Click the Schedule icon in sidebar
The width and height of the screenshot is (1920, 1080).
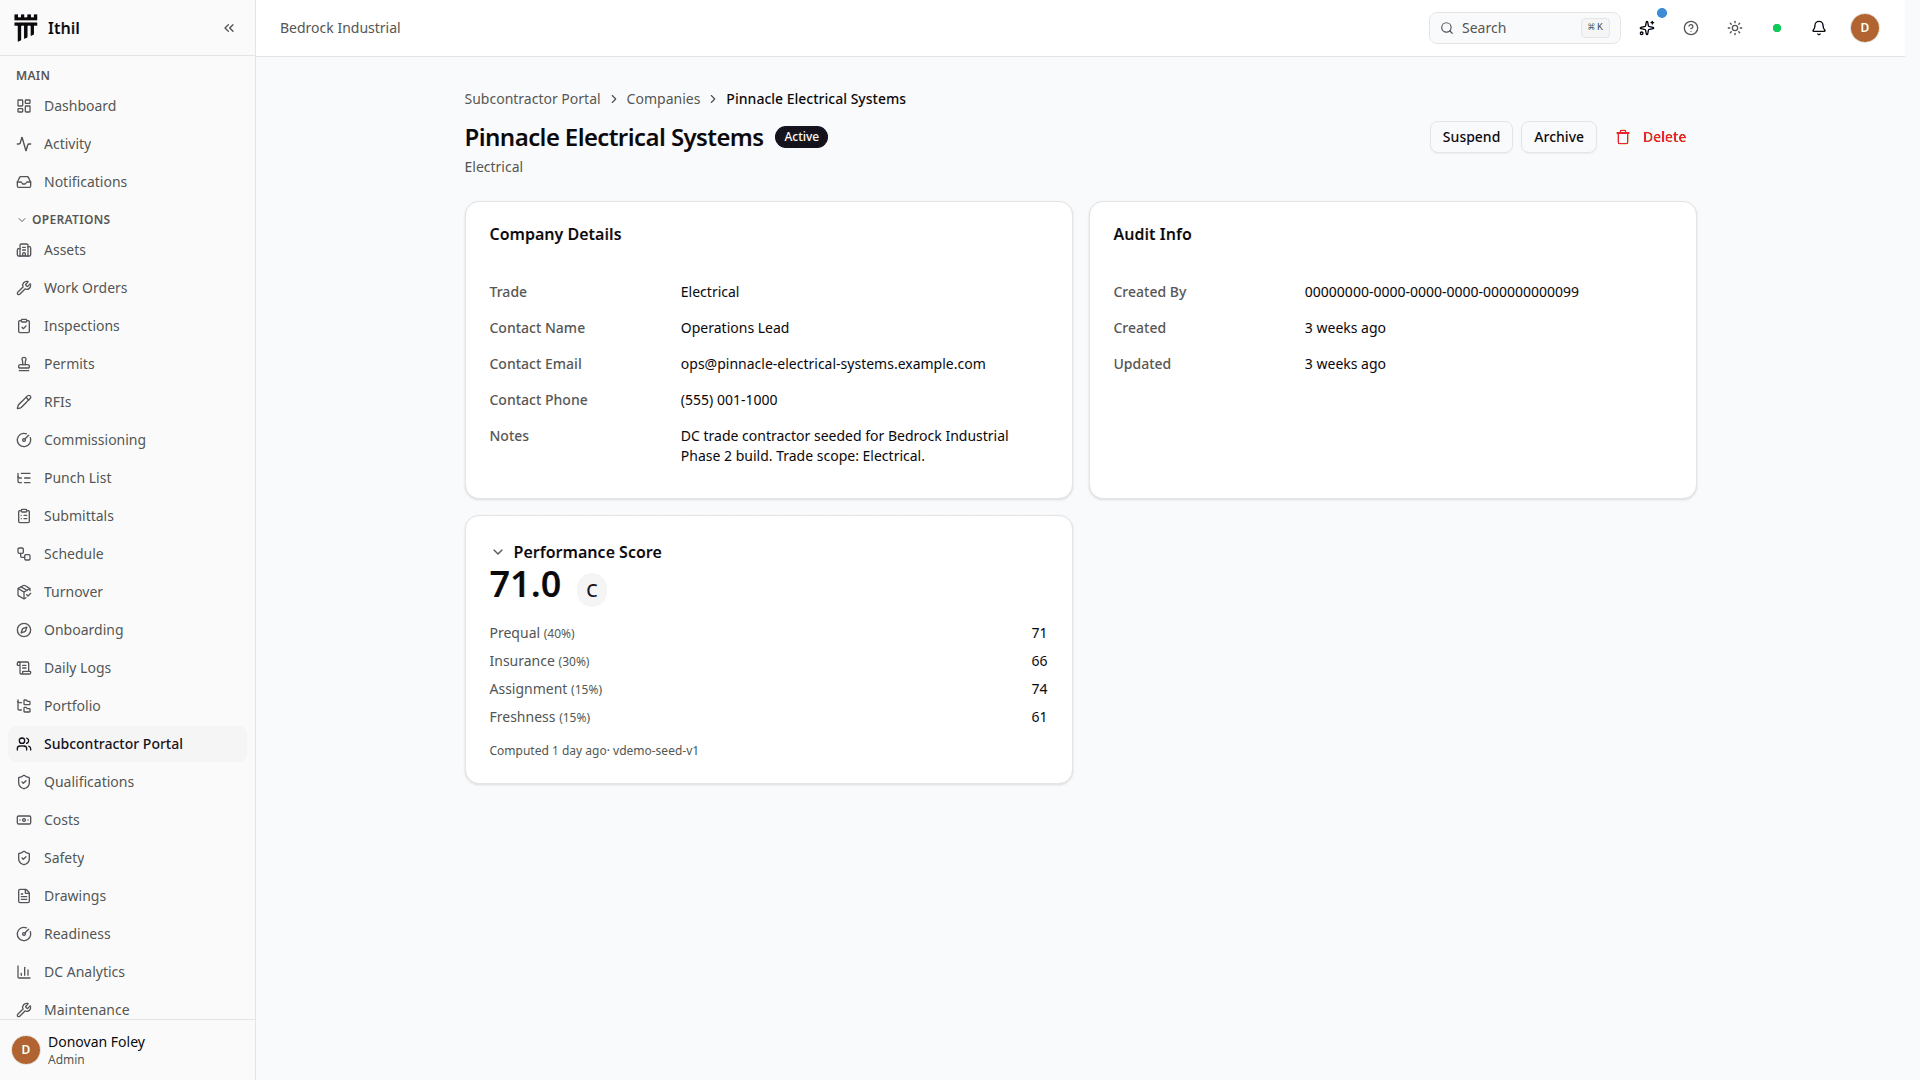click(x=24, y=554)
